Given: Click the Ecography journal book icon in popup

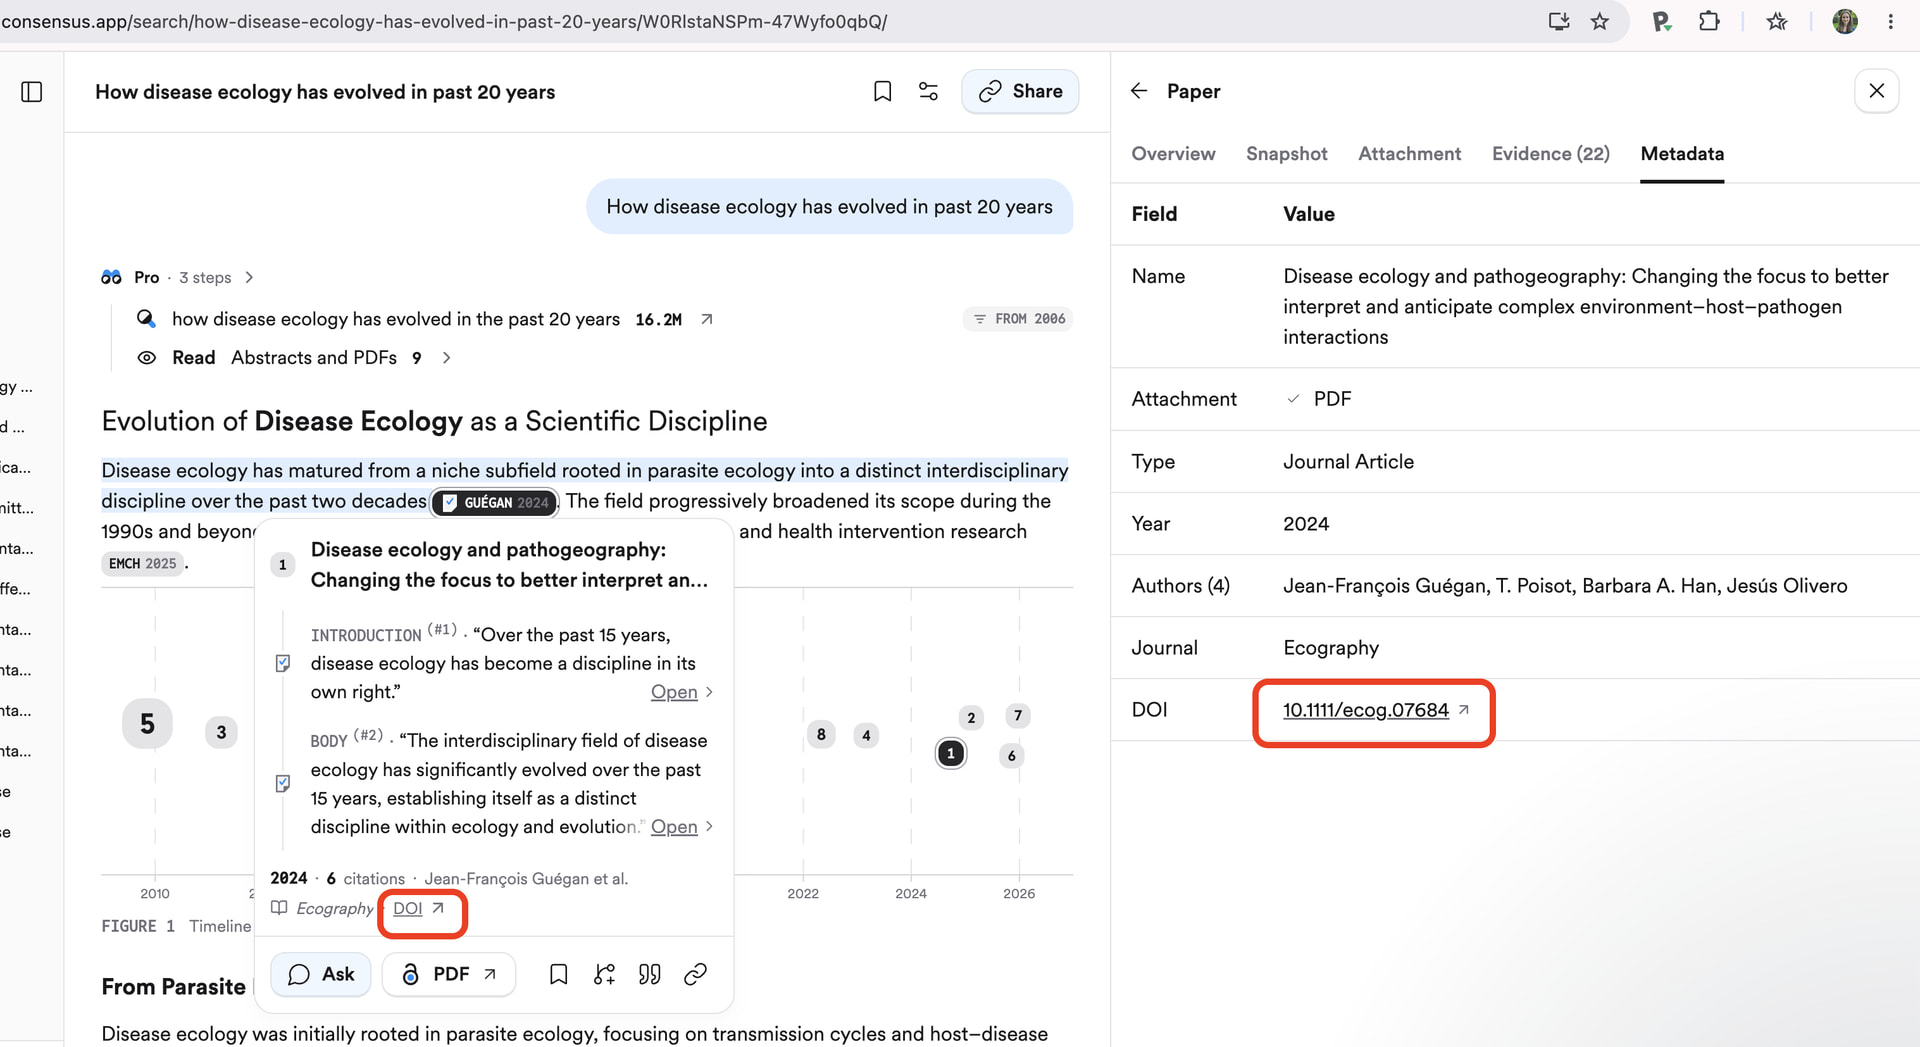Looking at the screenshot, I should [279, 908].
